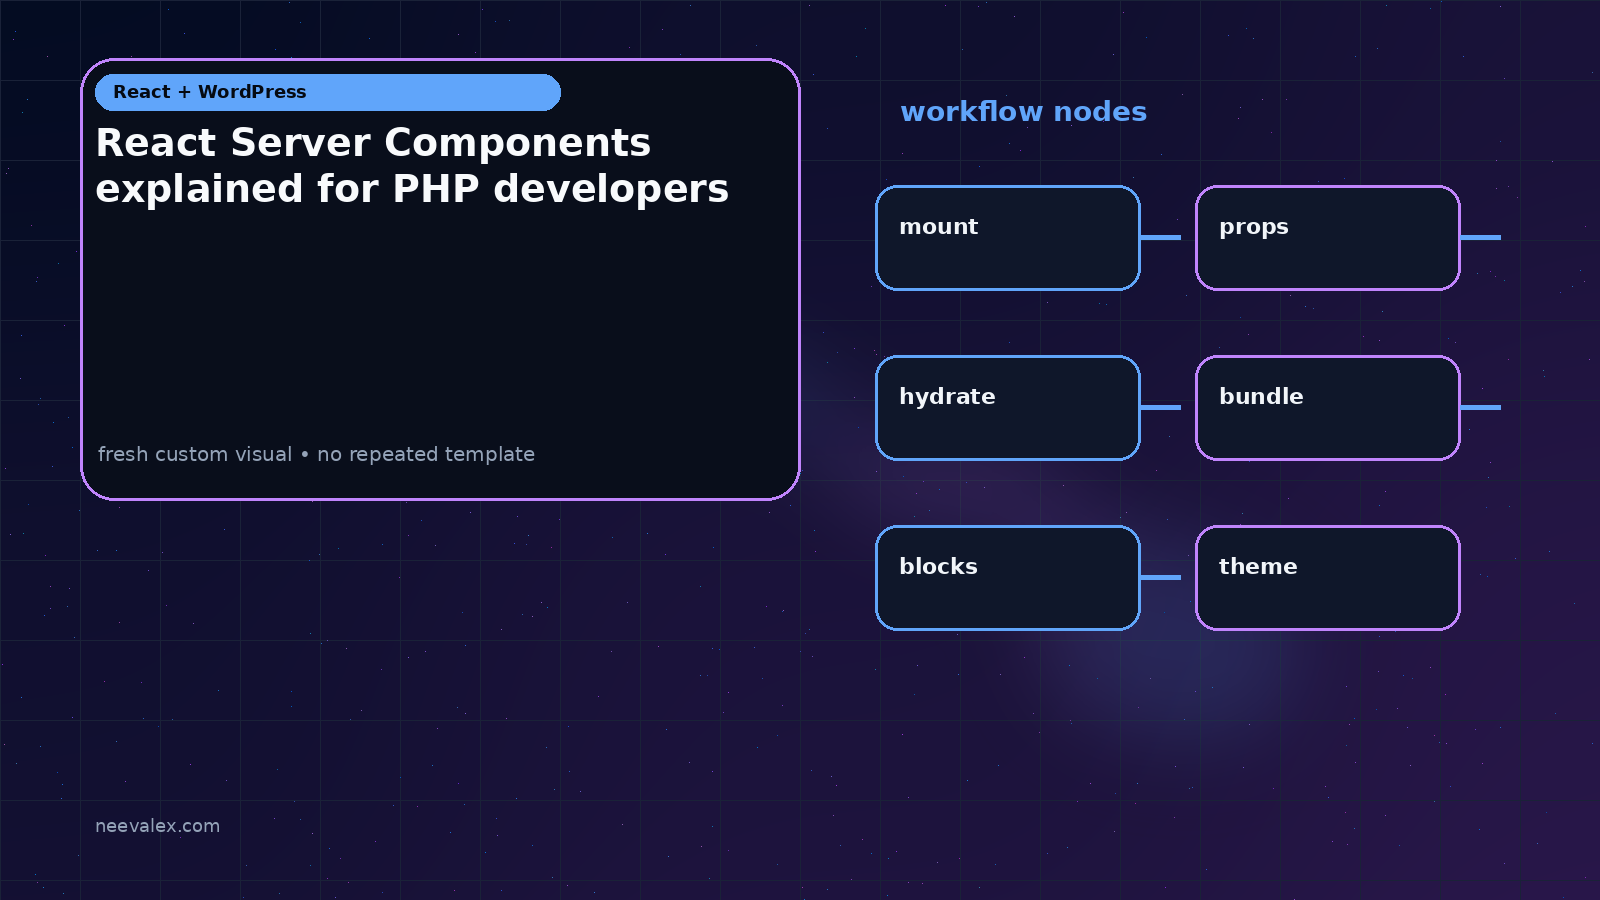The width and height of the screenshot is (1600, 900).
Task: Click the React + WordPress badge
Action: 328,92
